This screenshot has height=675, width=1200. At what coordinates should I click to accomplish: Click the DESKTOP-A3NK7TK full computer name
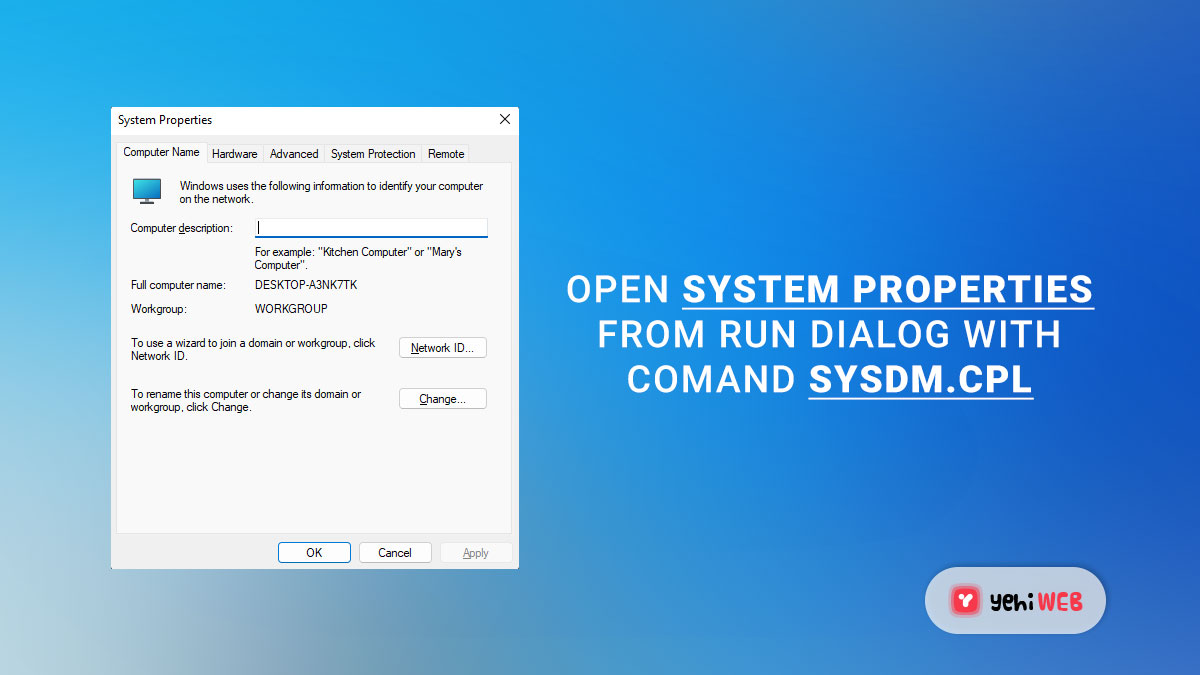tap(306, 285)
